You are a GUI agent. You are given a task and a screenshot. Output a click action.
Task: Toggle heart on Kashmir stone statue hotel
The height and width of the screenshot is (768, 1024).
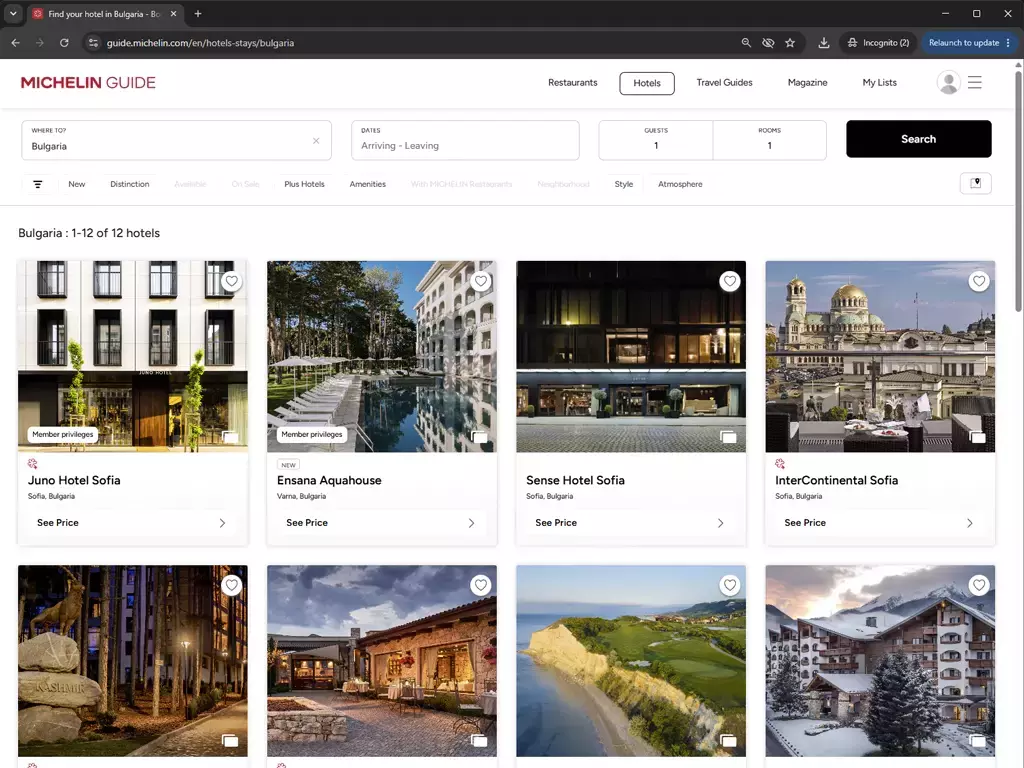coord(231,585)
